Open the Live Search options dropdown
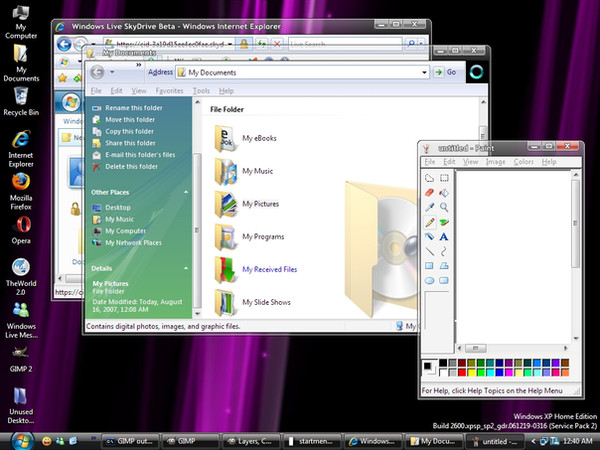 tap(421, 44)
